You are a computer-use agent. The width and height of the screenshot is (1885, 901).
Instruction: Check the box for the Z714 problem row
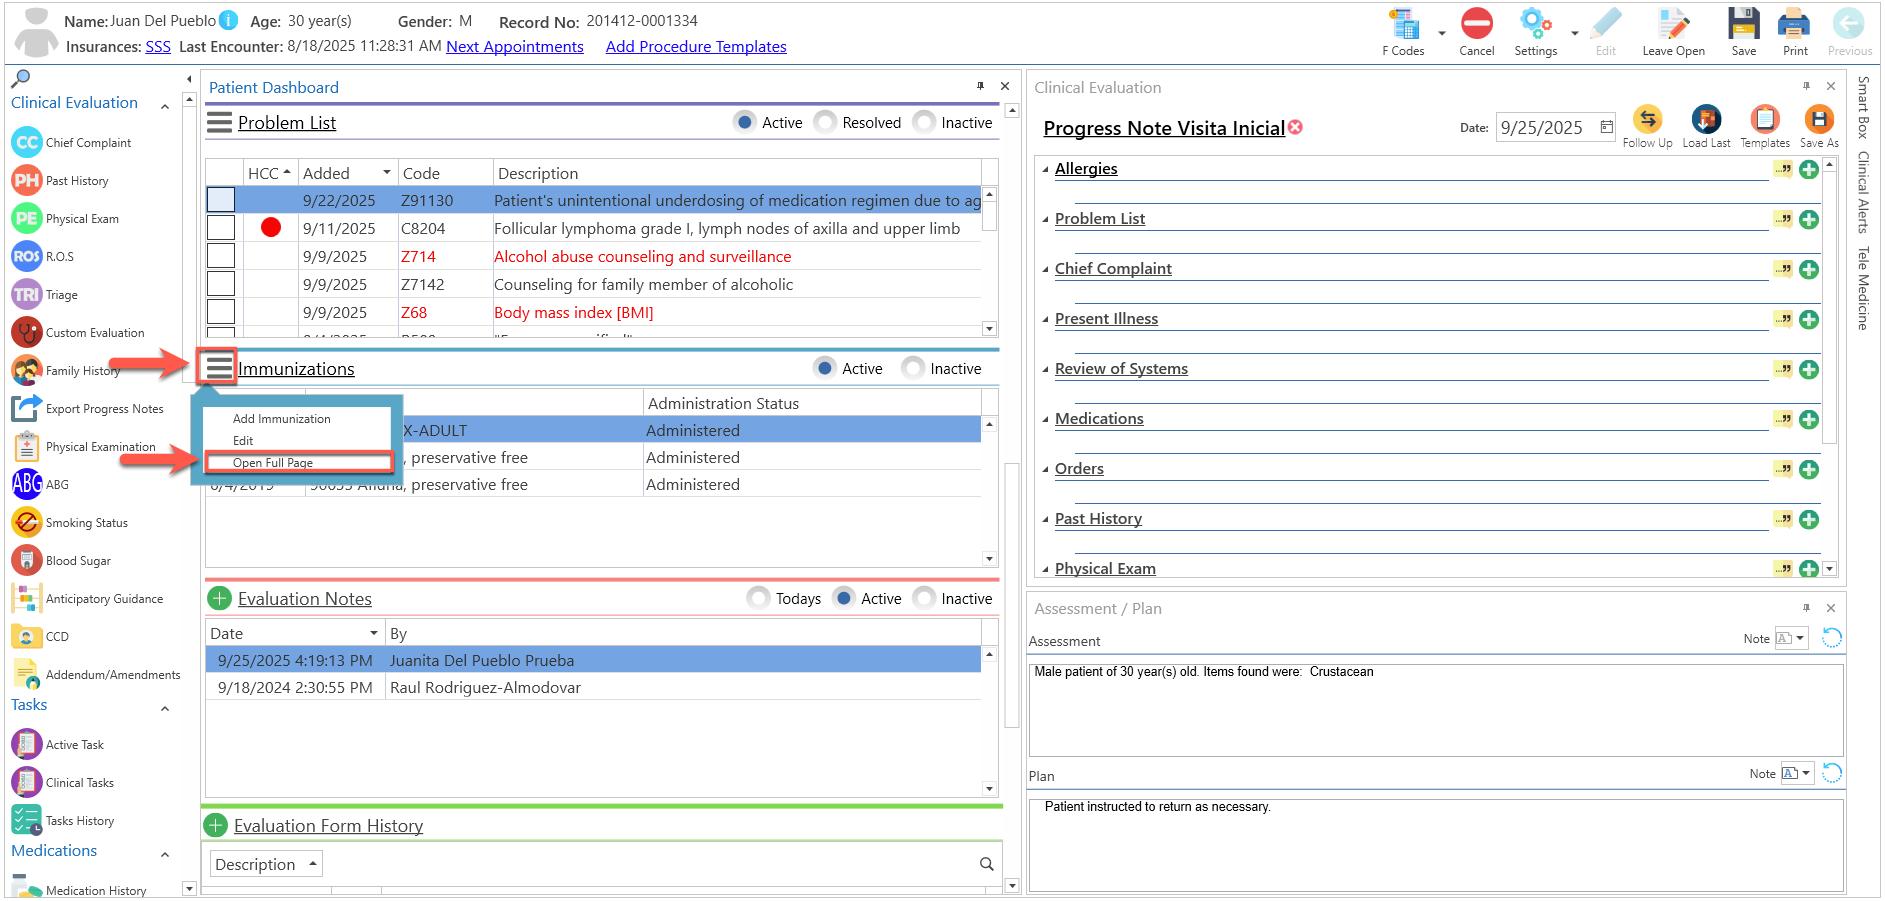pos(221,256)
